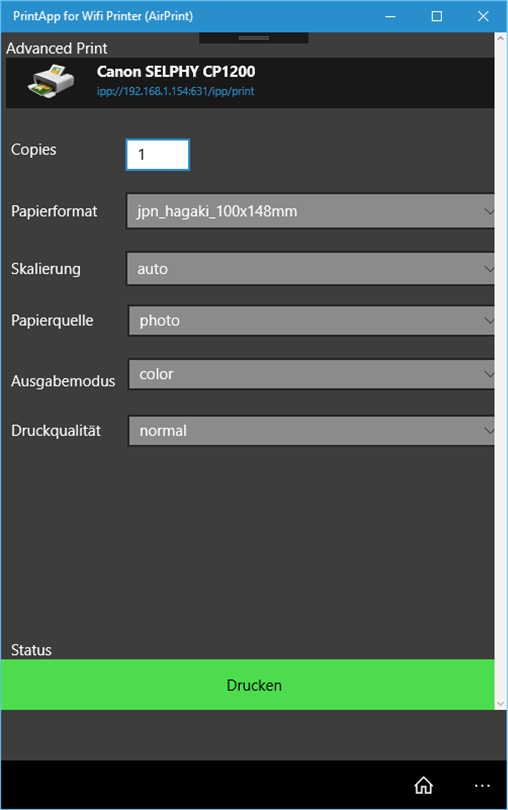This screenshot has width=508, height=810.
Task: Change the Ausgabemodus color dropdown
Action: [311, 374]
